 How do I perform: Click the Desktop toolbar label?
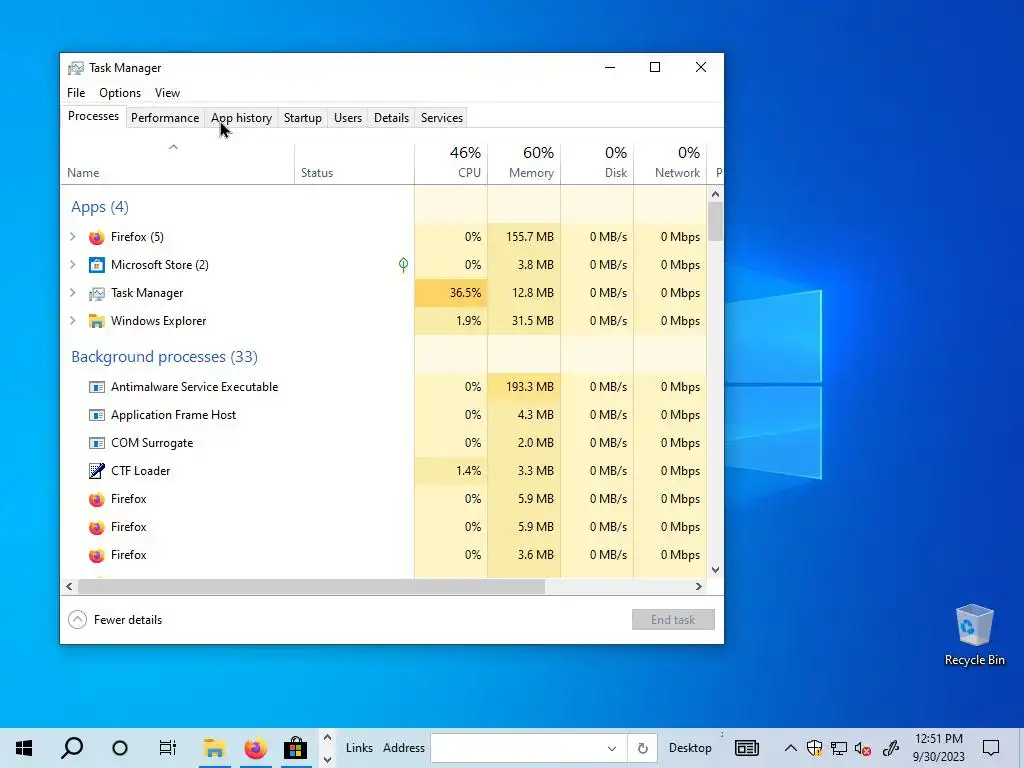690,748
